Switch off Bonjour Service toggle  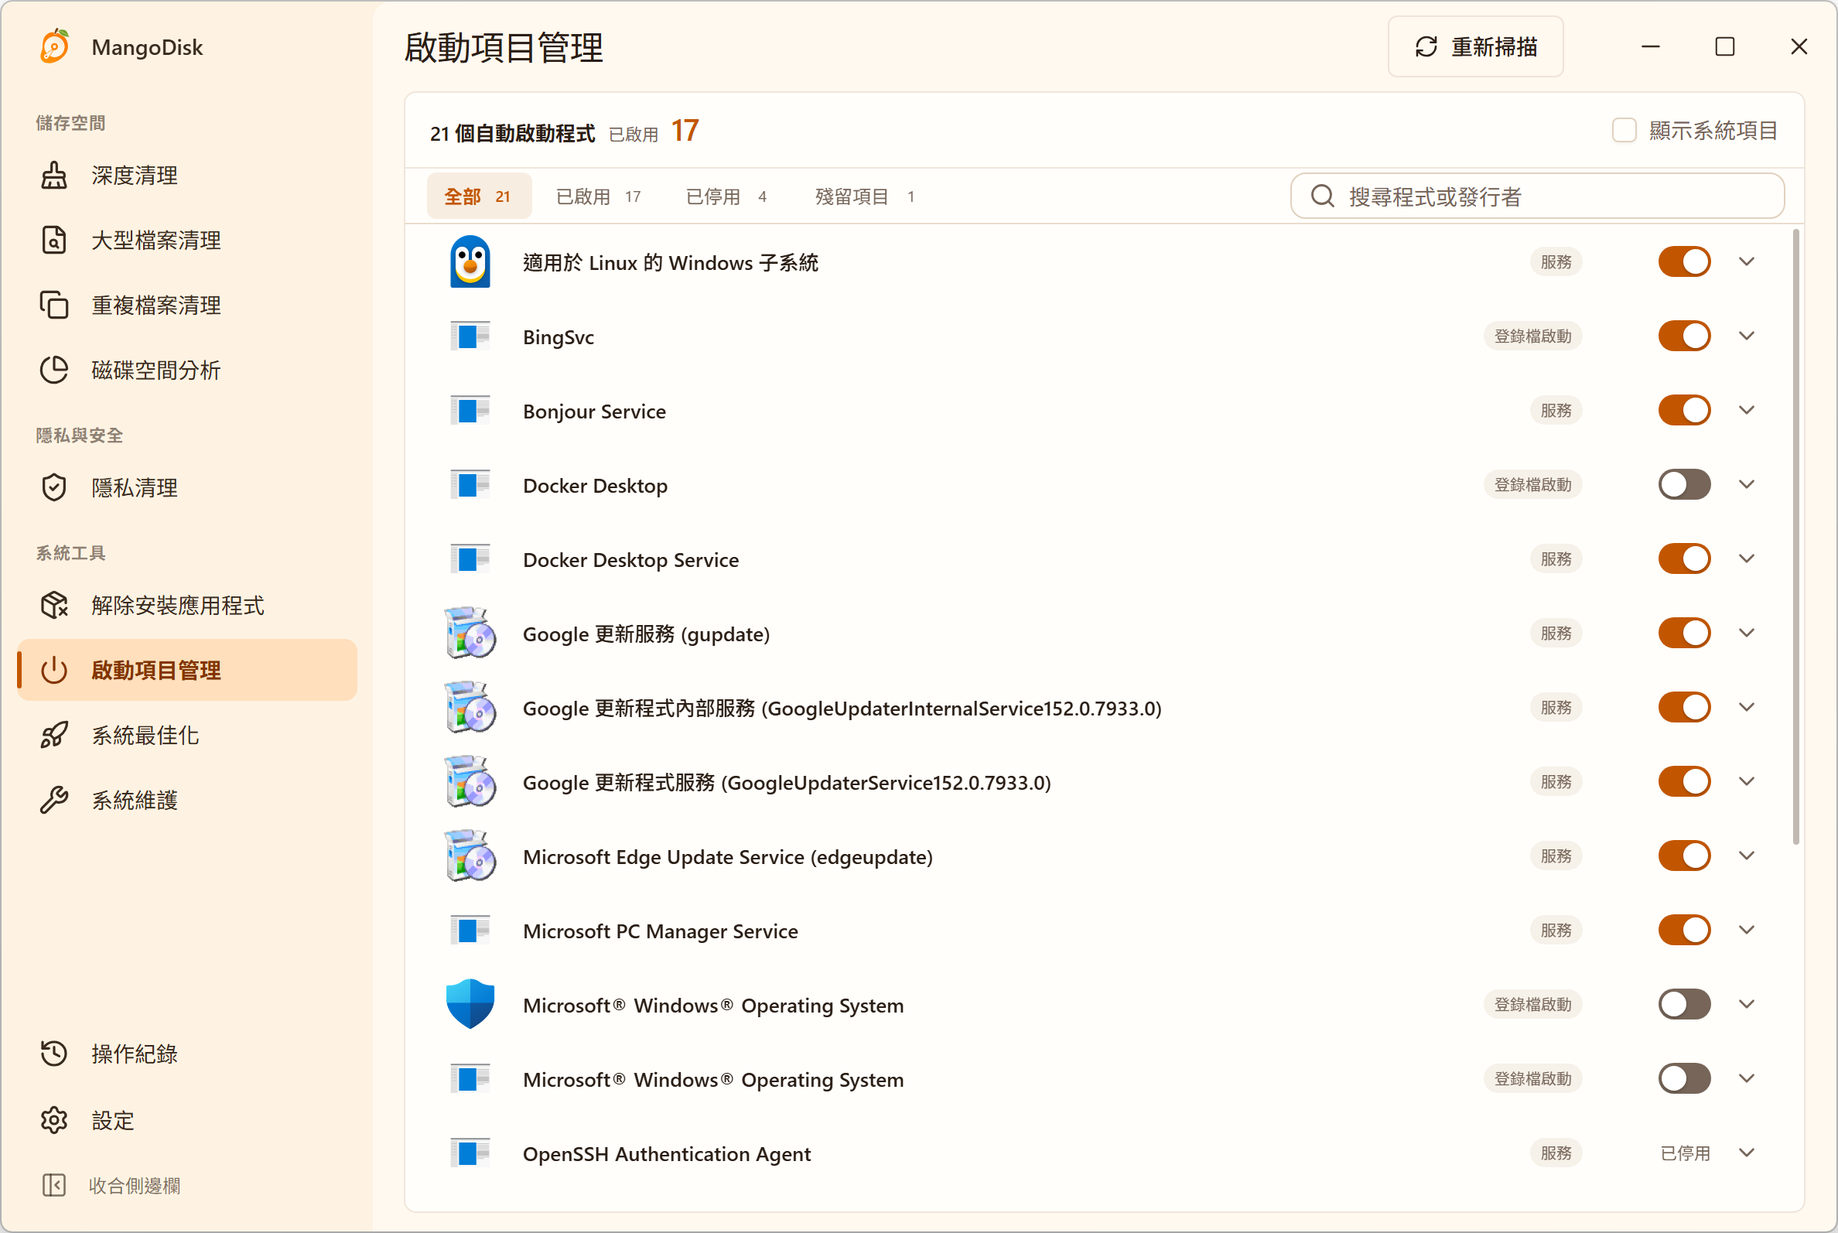[1684, 410]
